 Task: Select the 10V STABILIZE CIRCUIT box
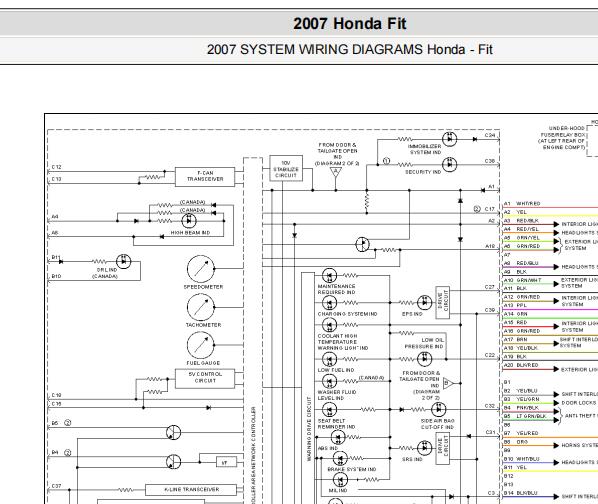(286, 168)
